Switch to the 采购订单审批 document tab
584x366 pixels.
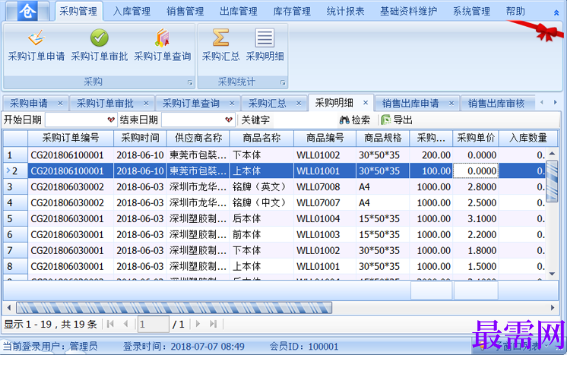pos(105,103)
